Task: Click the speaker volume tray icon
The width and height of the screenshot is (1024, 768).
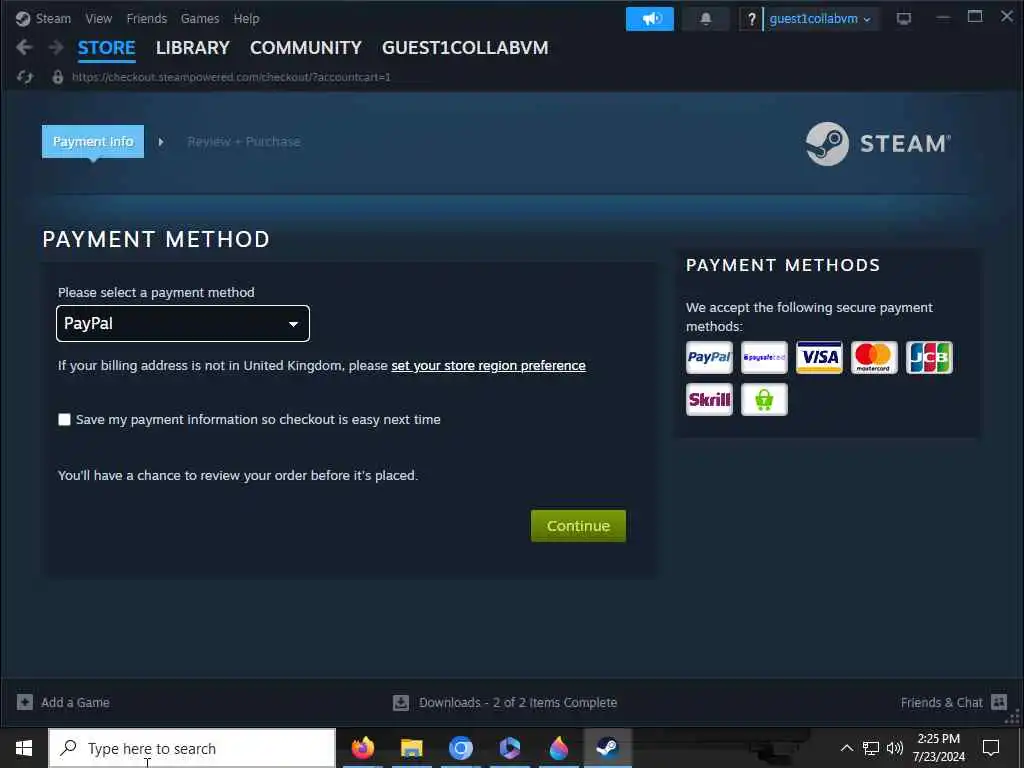Action: 895,748
